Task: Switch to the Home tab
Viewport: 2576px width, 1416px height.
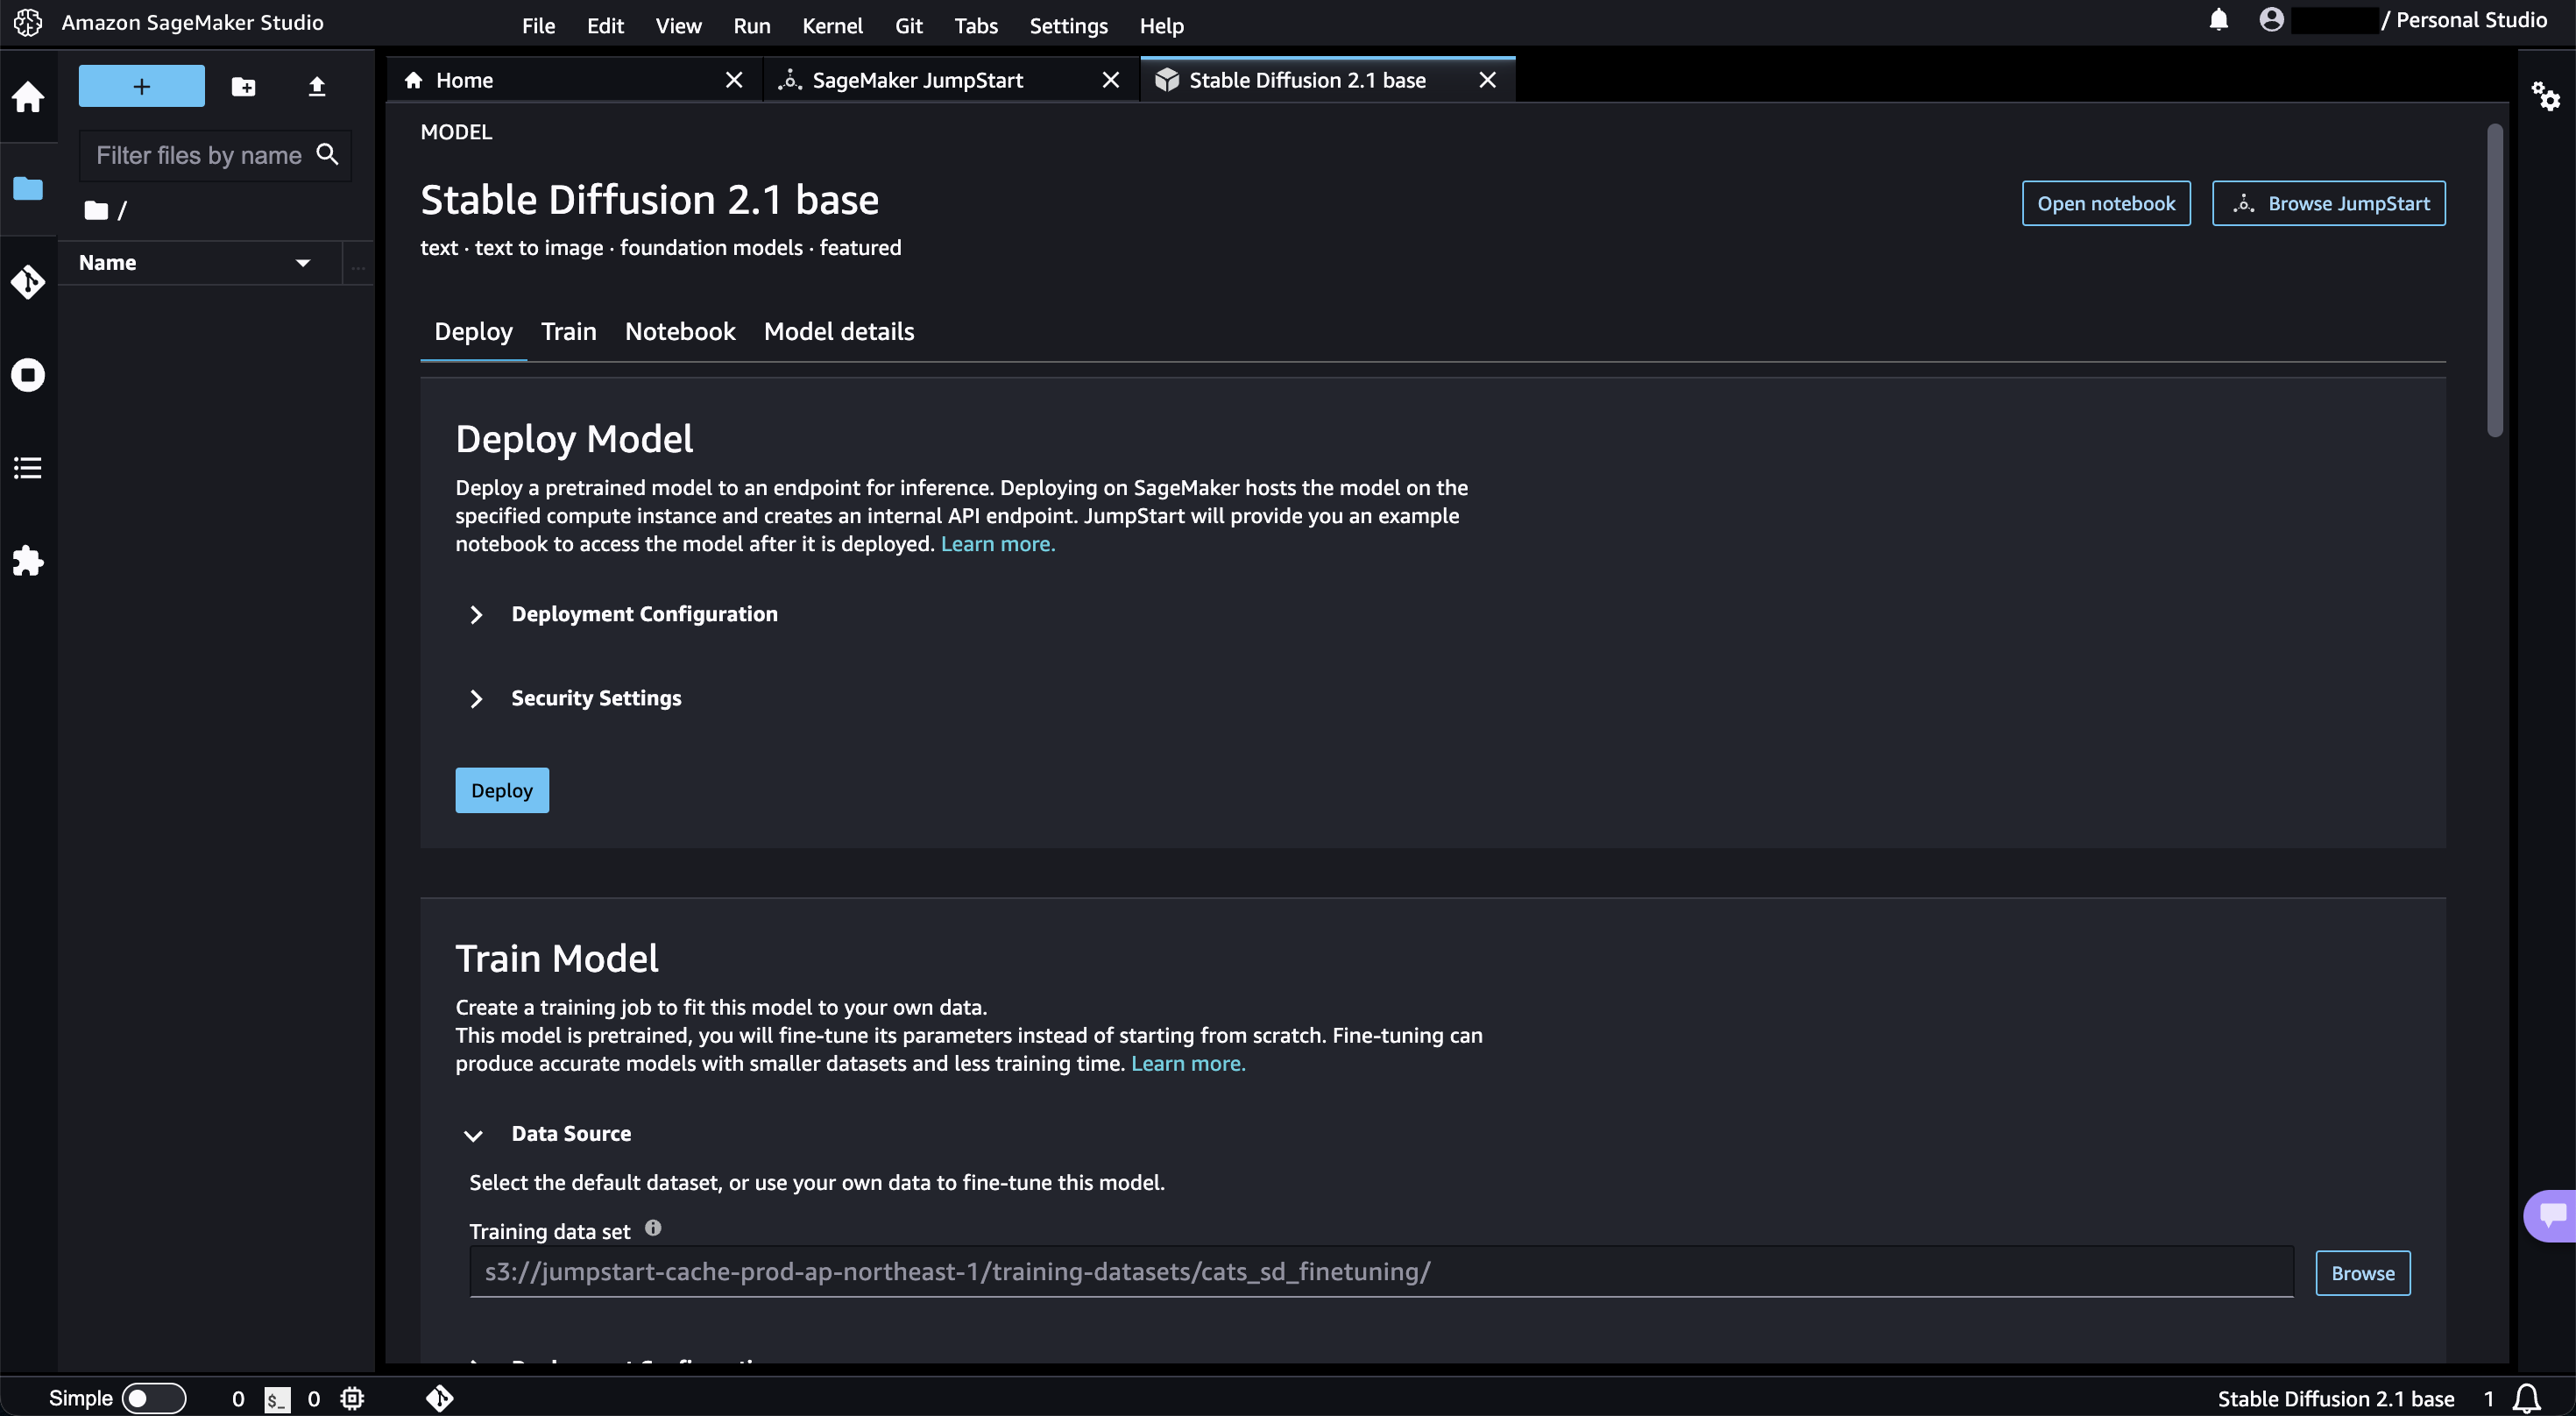Action: click(575, 80)
